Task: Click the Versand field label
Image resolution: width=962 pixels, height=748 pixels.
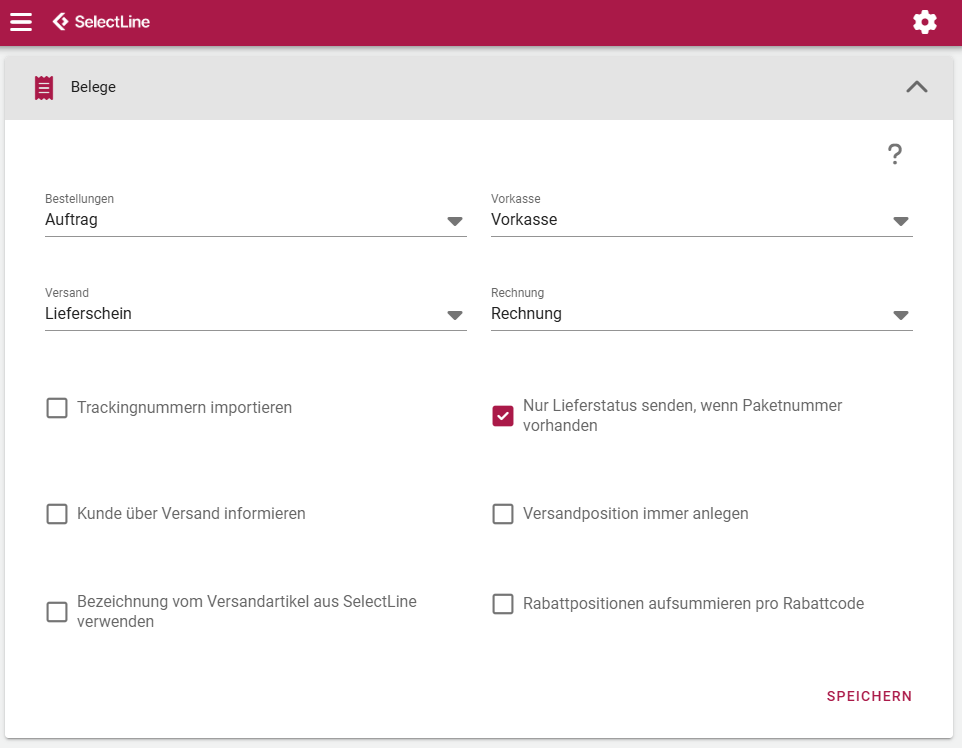Action: 67,293
